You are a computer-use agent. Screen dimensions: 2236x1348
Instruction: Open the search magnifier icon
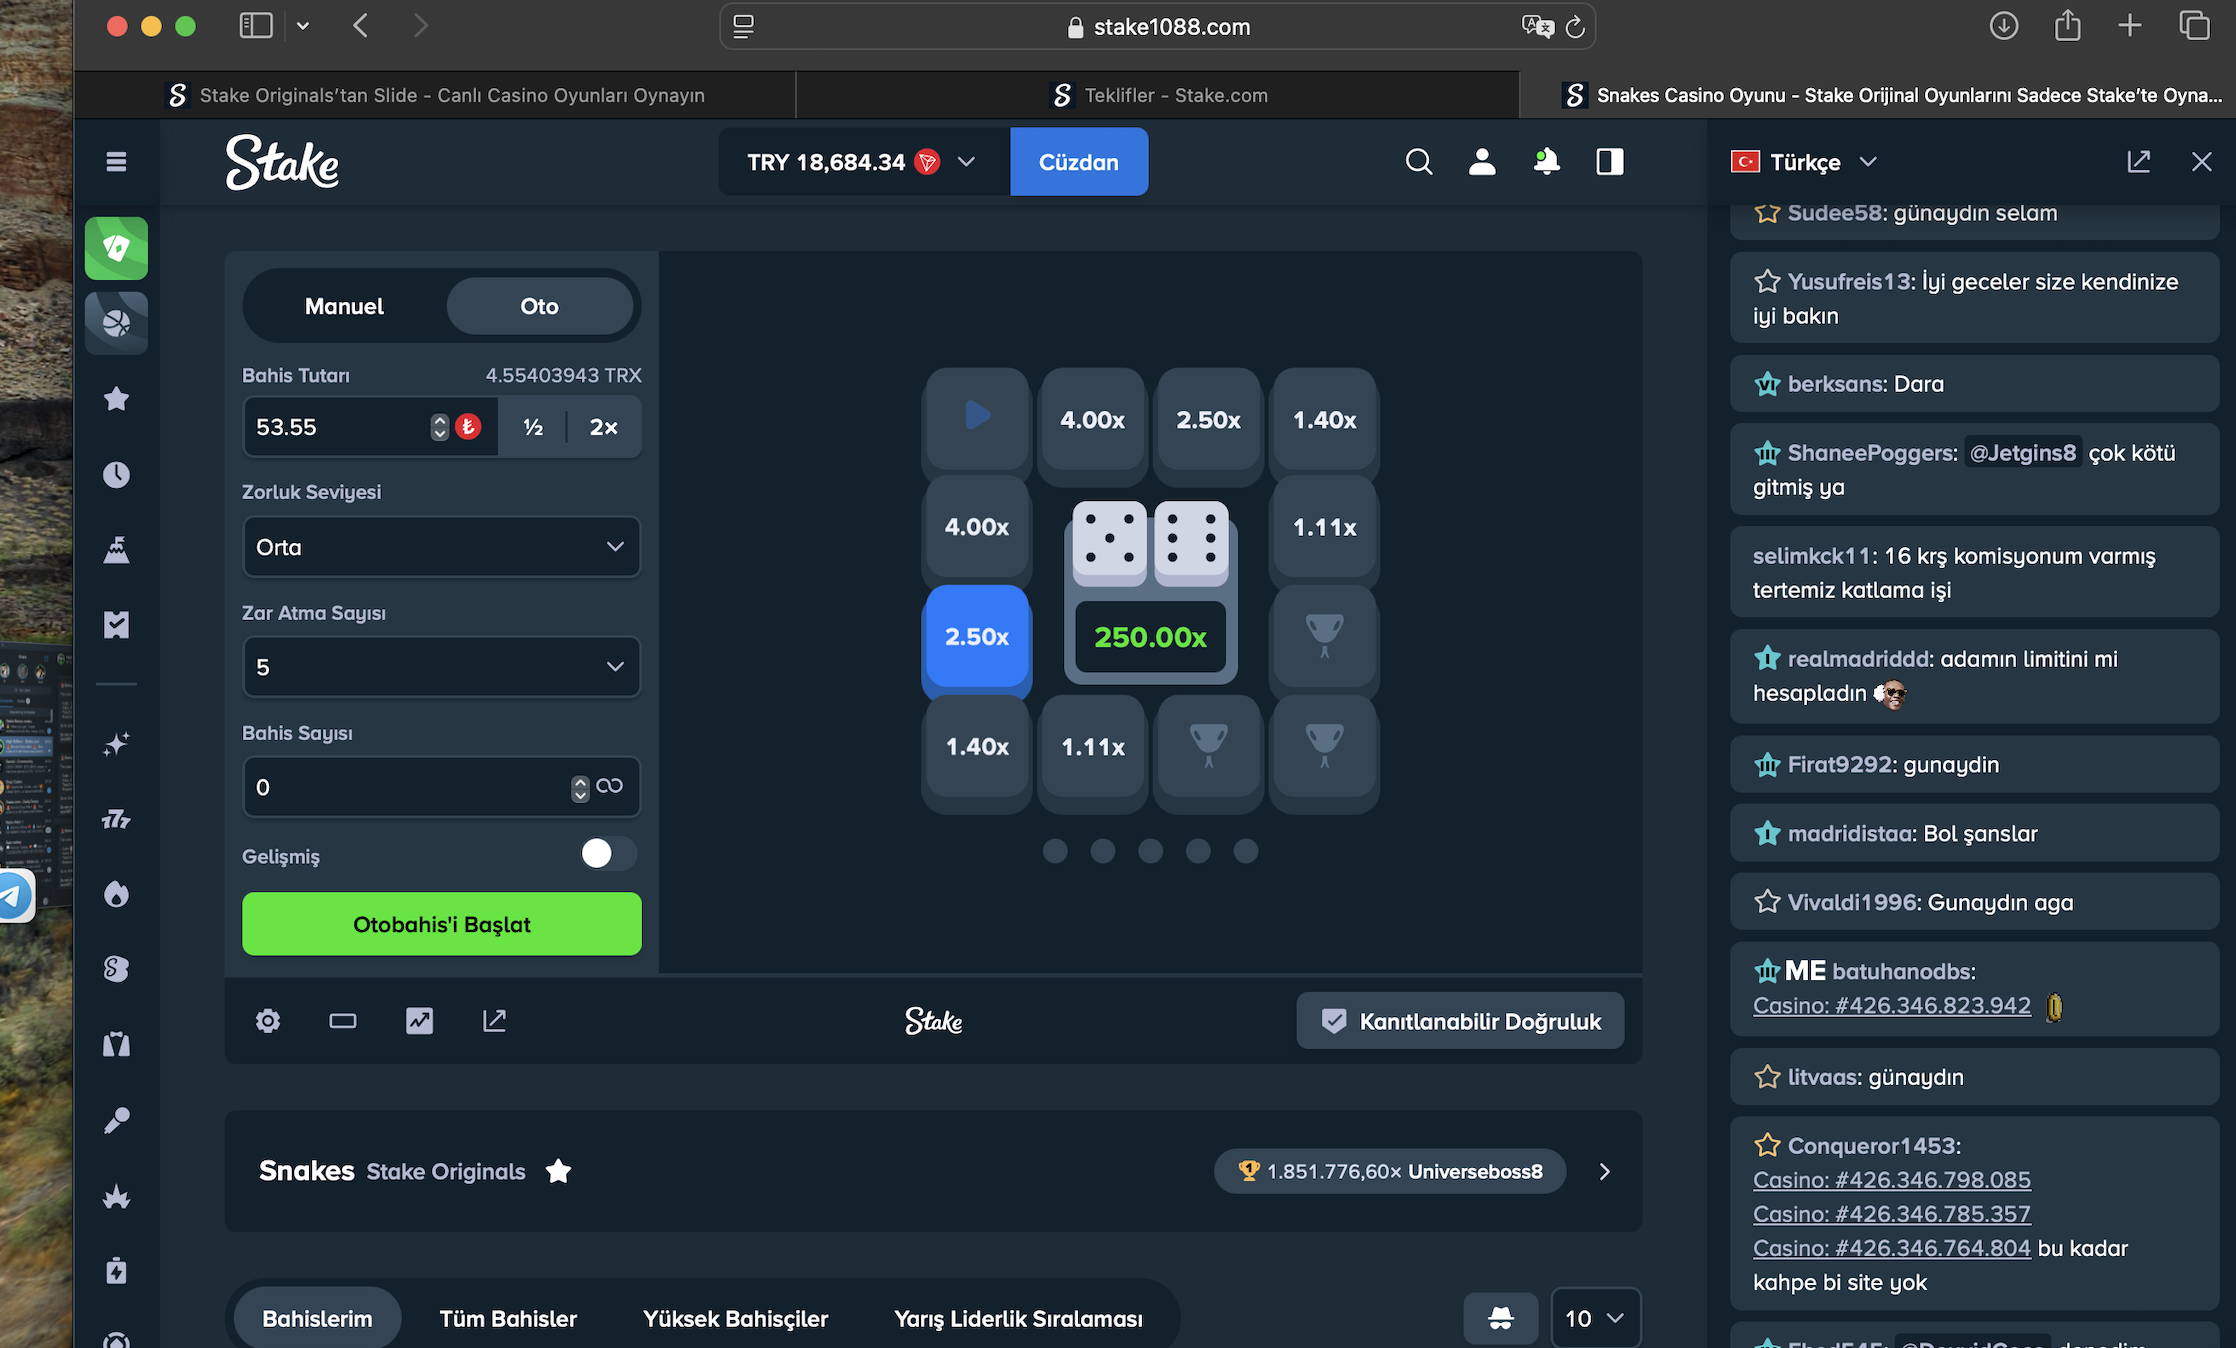1419,162
